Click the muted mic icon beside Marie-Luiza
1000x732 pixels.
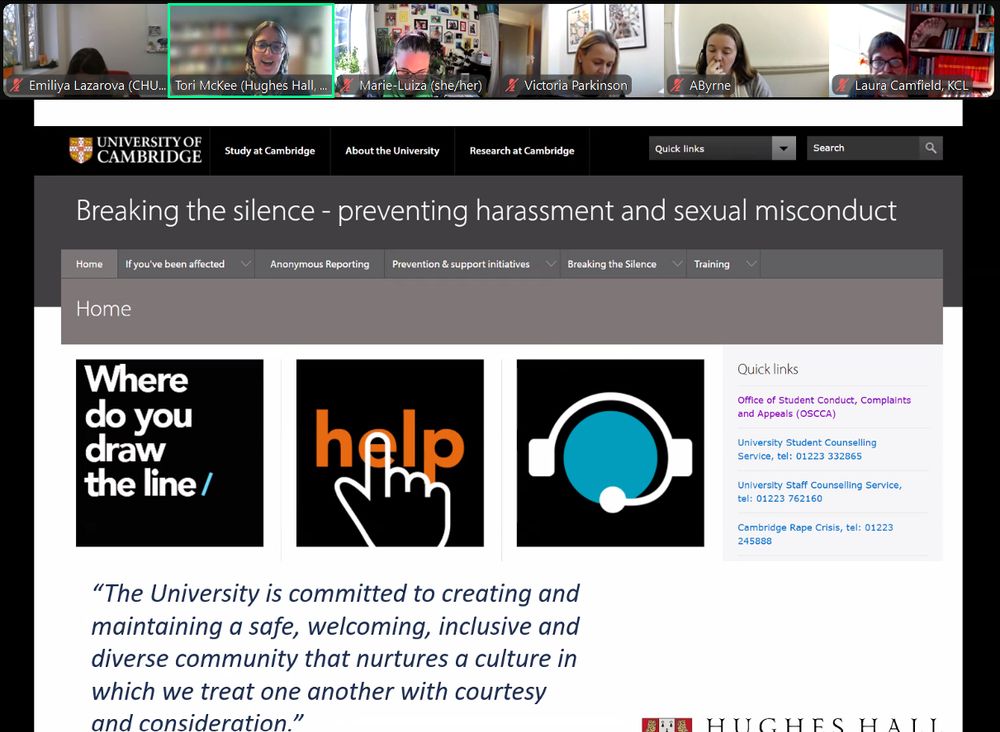pos(347,85)
